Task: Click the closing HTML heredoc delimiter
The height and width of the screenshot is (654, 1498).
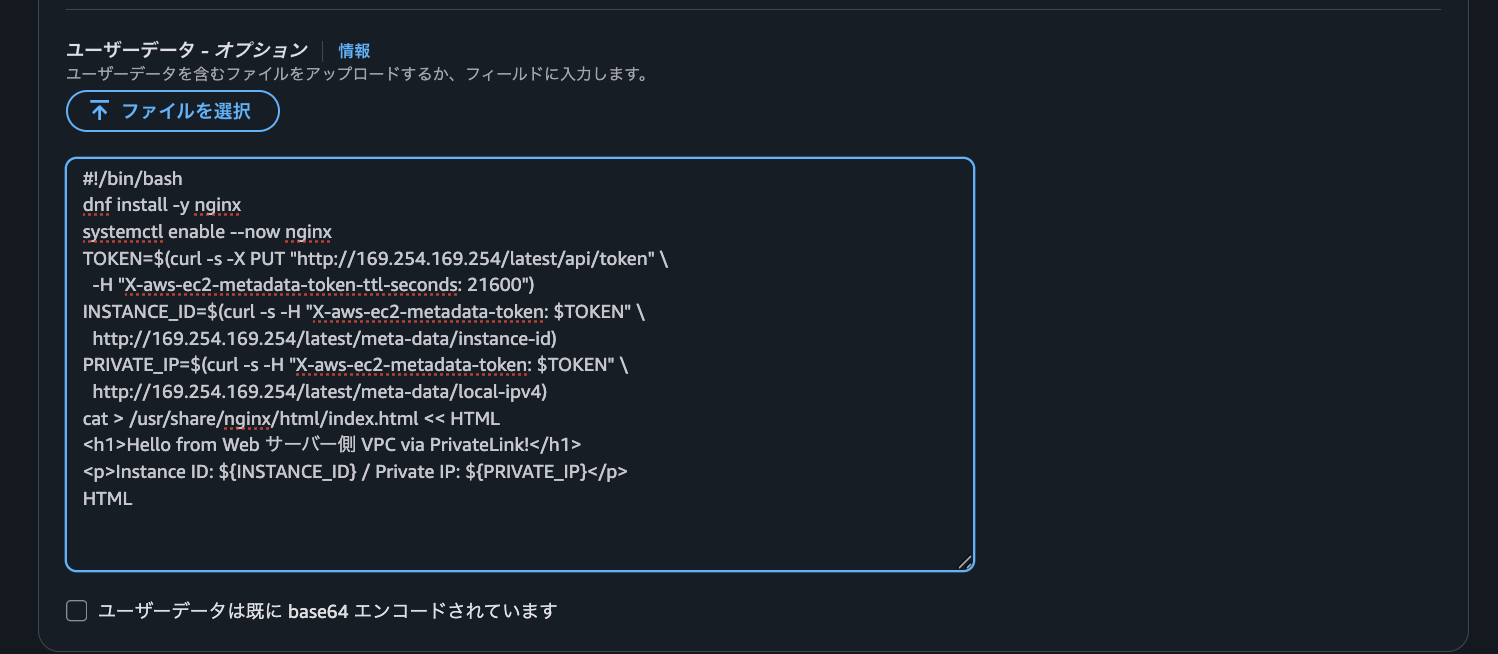Action: pyautogui.click(x=107, y=497)
